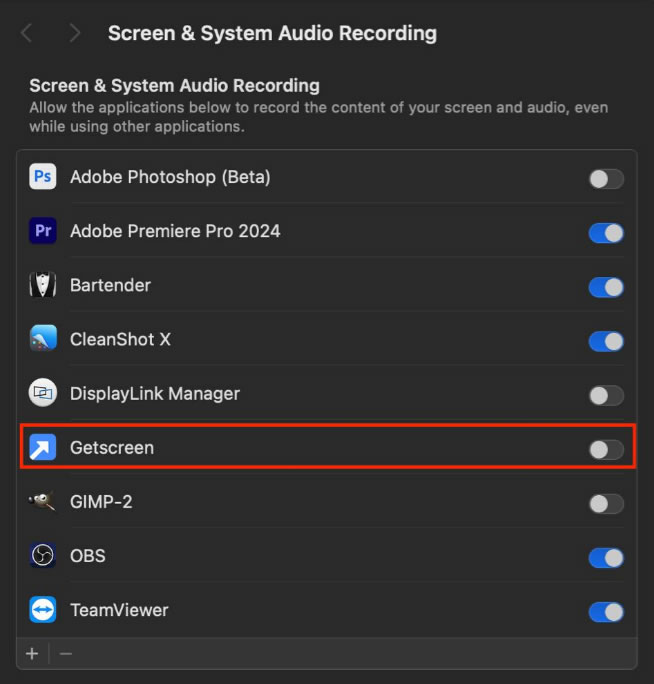The width and height of the screenshot is (654, 684).
Task: Click the Bartender tuxedo icon
Action: click(43, 286)
